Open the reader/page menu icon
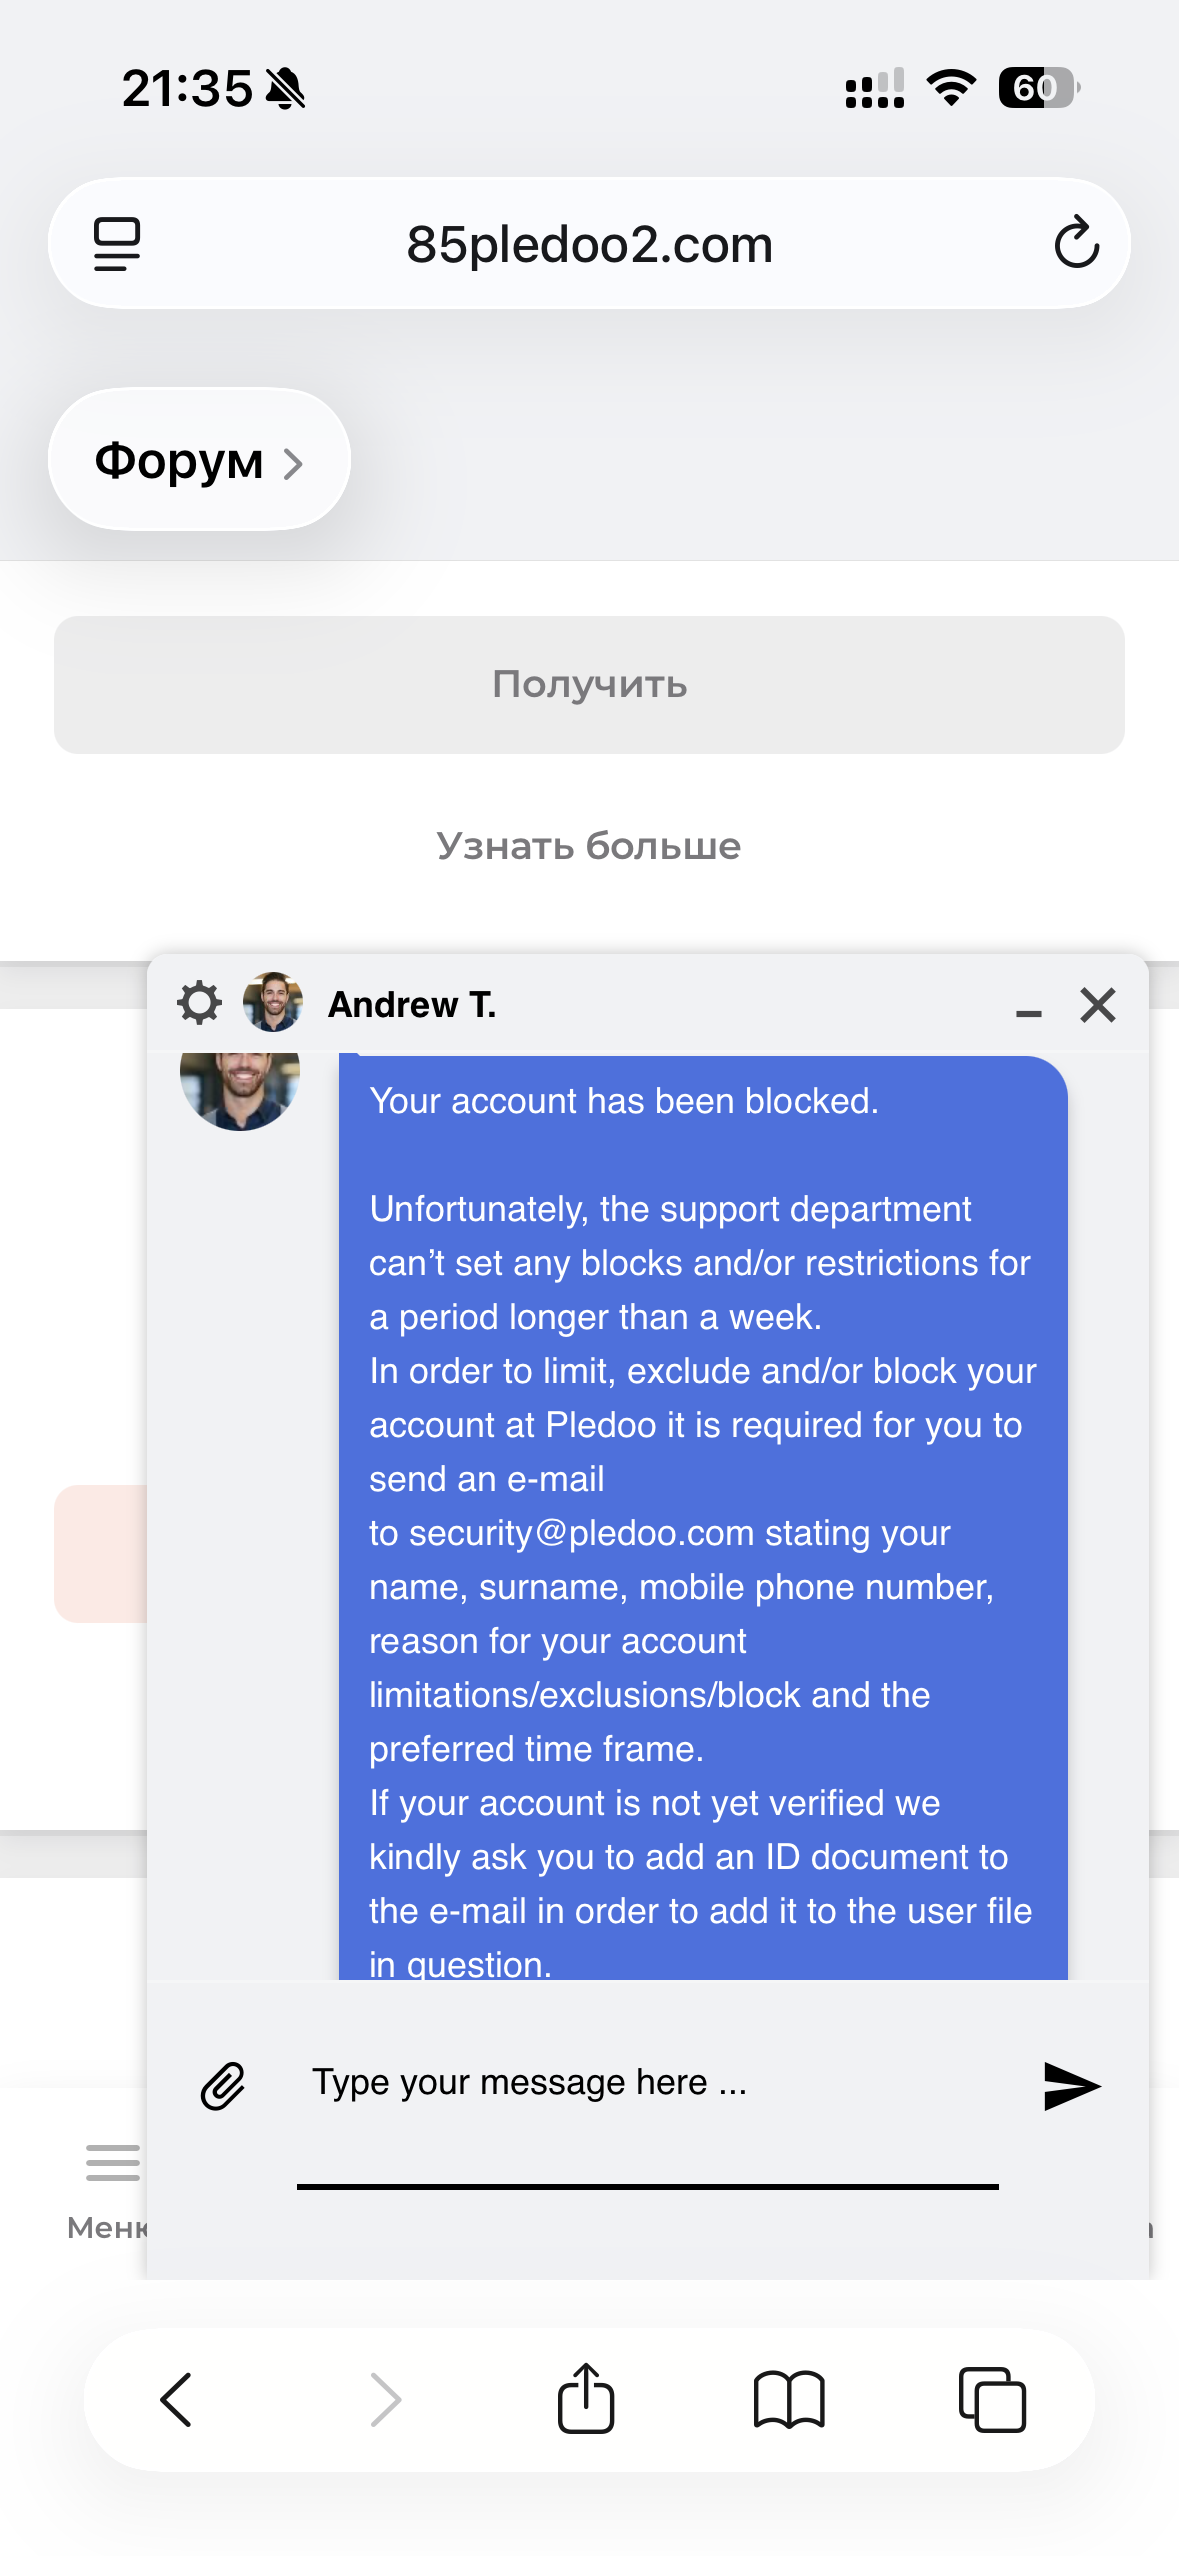Image resolution: width=1179 pixels, height=2556 pixels. 117,244
